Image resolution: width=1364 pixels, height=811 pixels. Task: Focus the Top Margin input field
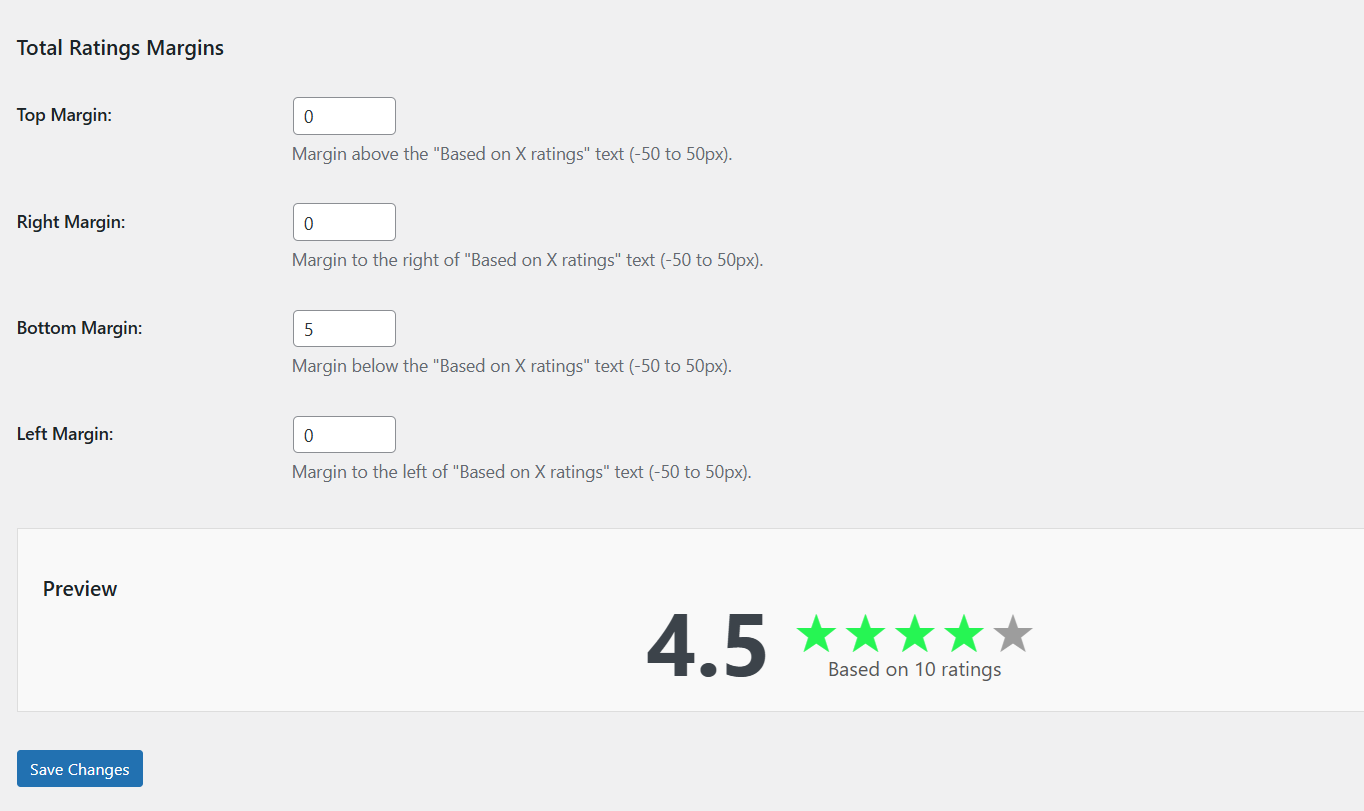pyautogui.click(x=344, y=116)
